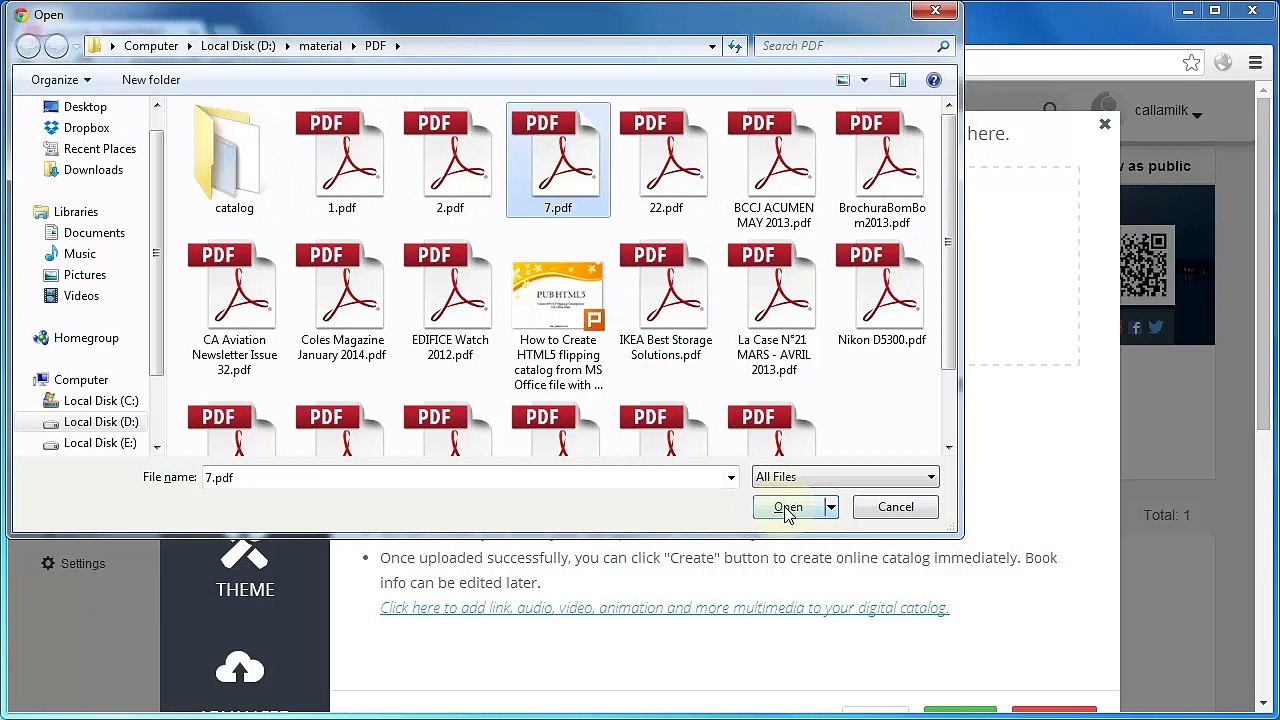This screenshot has height=720, width=1280.
Task: Expand the File name dropdown arrow
Action: pyautogui.click(x=731, y=478)
